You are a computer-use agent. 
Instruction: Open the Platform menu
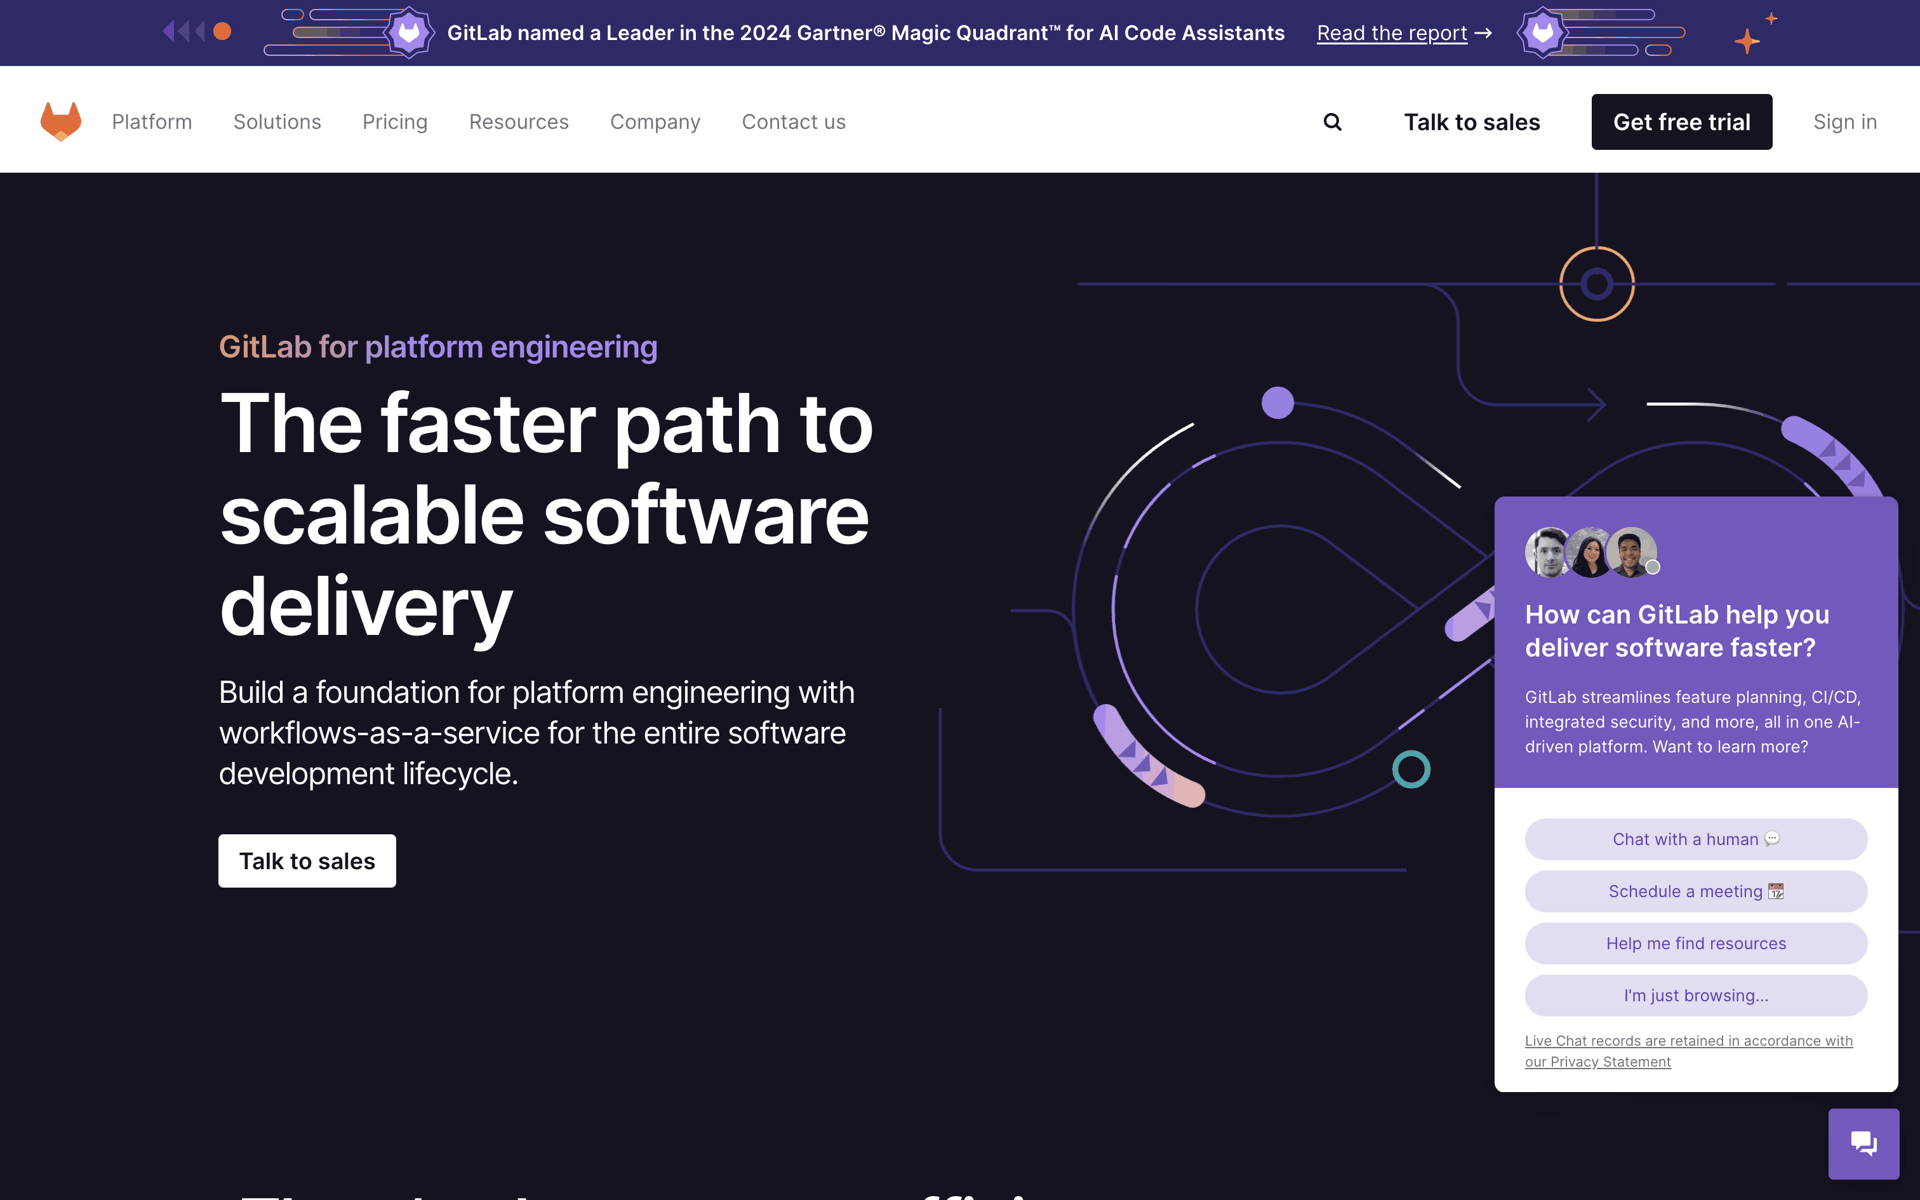pos(152,122)
